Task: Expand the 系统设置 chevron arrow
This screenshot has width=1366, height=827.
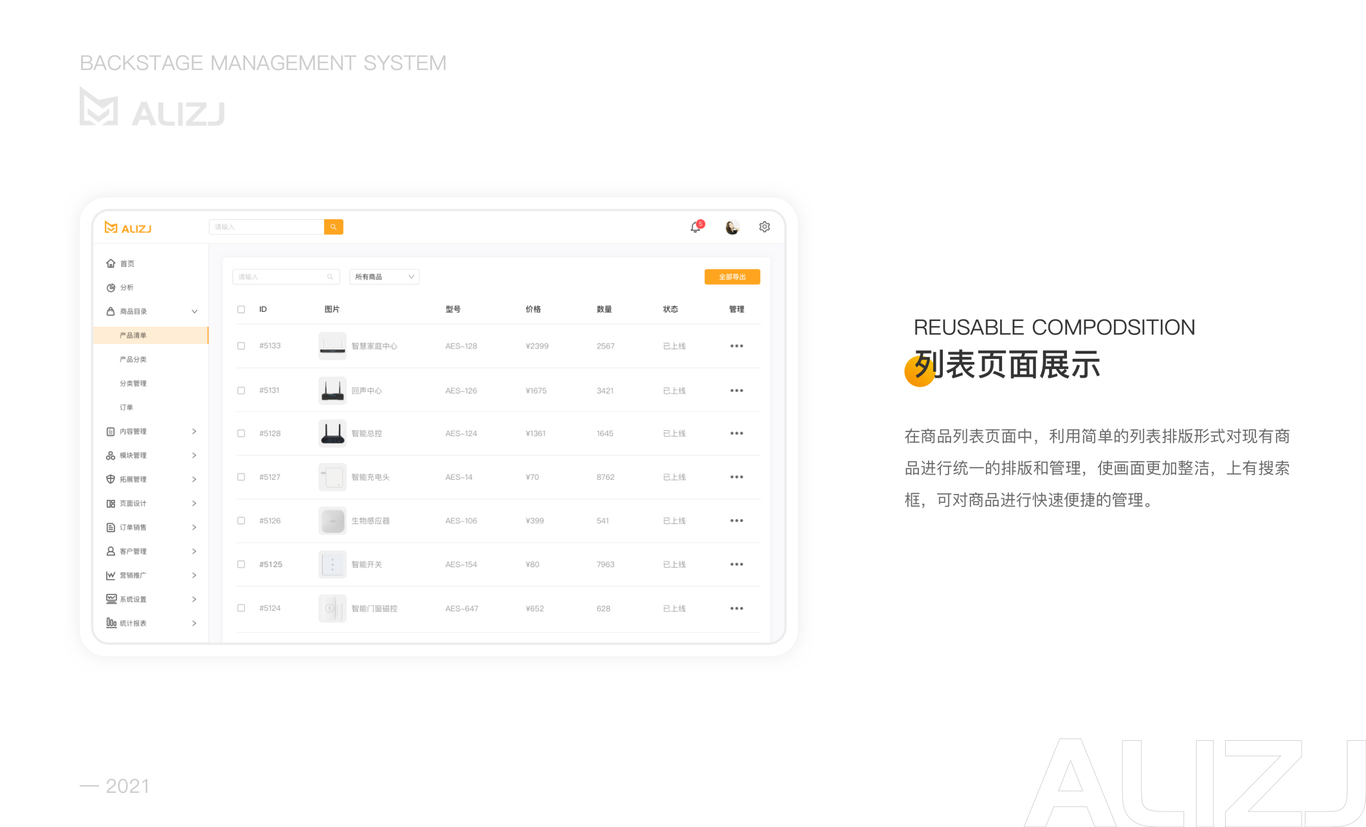Action: (x=194, y=599)
